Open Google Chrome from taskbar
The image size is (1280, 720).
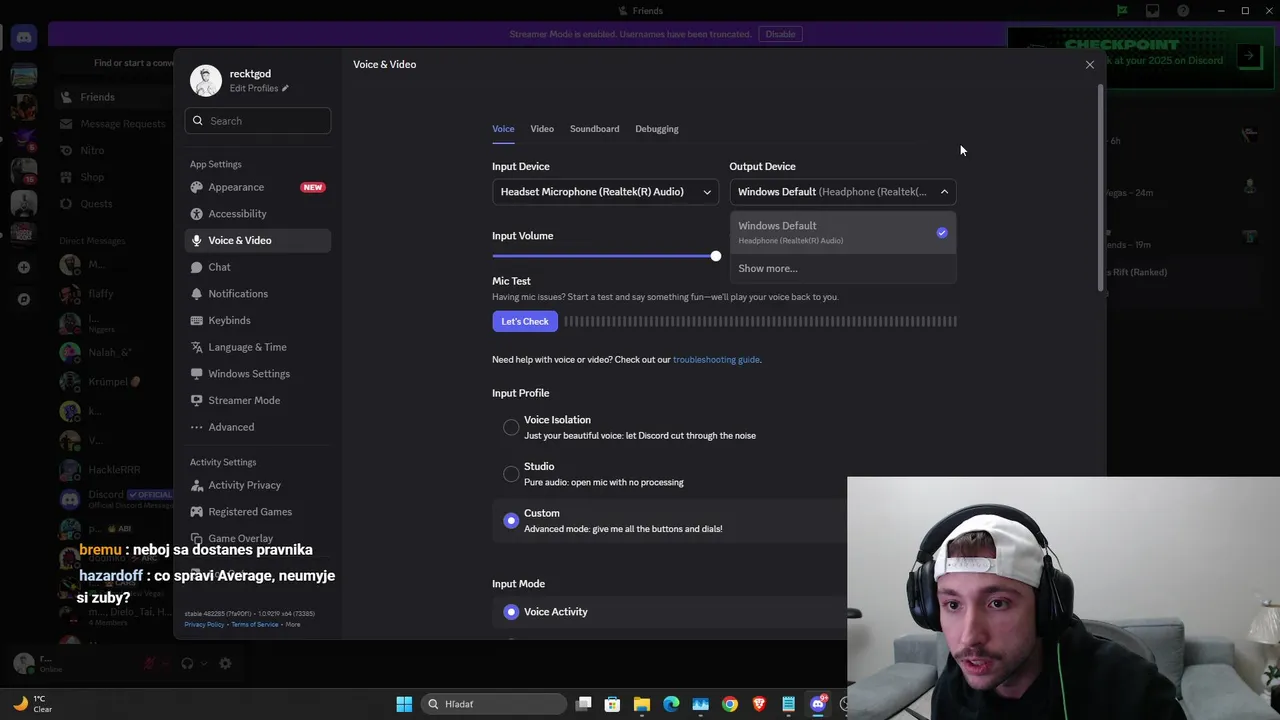[730, 704]
